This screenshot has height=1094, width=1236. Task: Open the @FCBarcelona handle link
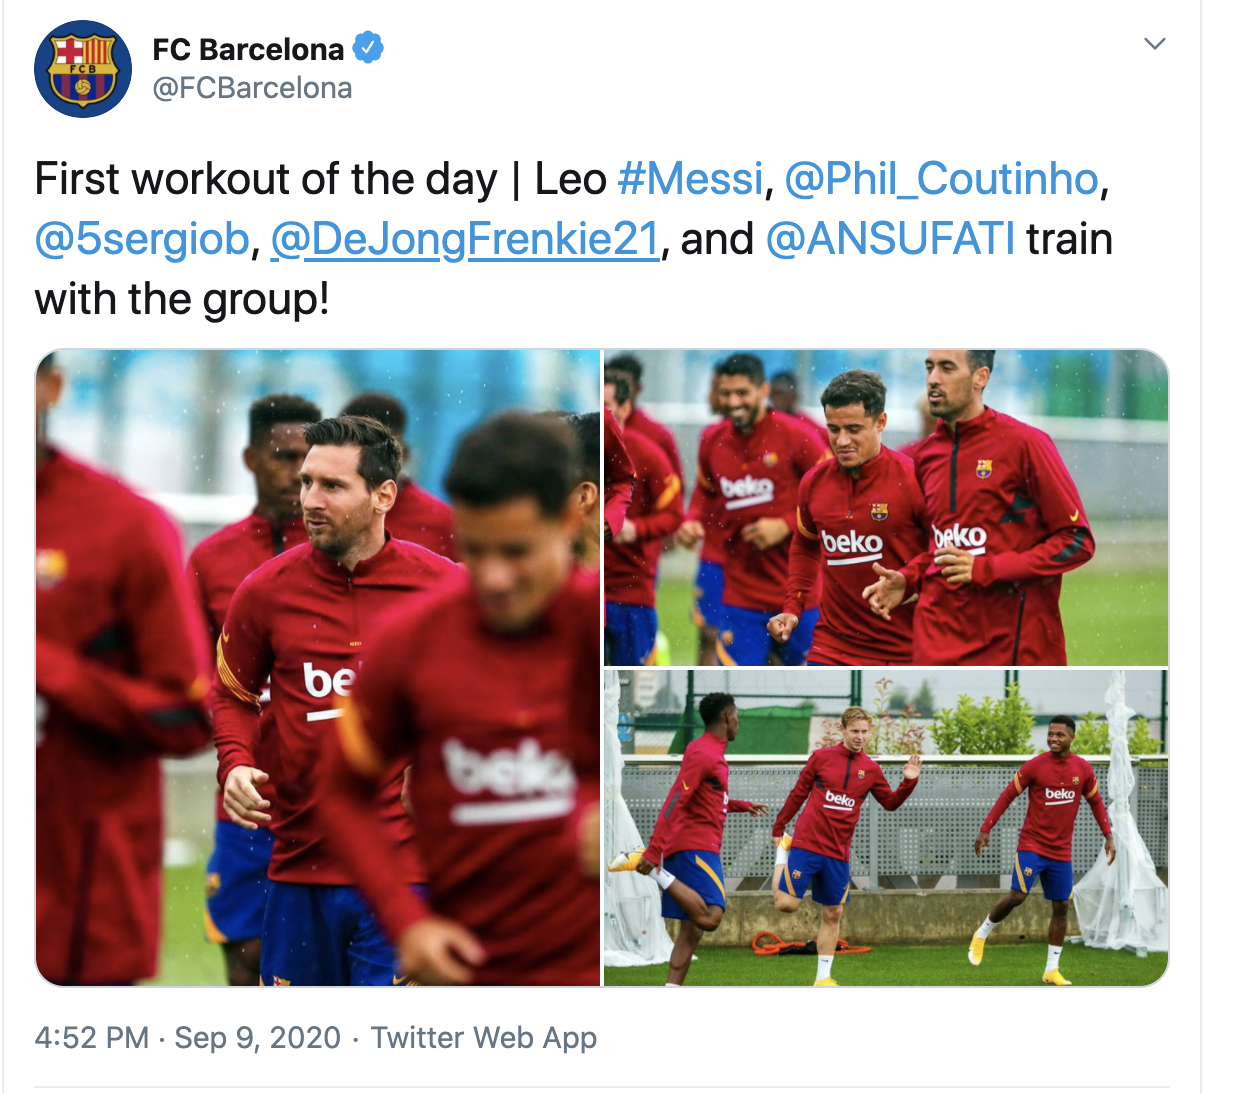pos(252,88)
